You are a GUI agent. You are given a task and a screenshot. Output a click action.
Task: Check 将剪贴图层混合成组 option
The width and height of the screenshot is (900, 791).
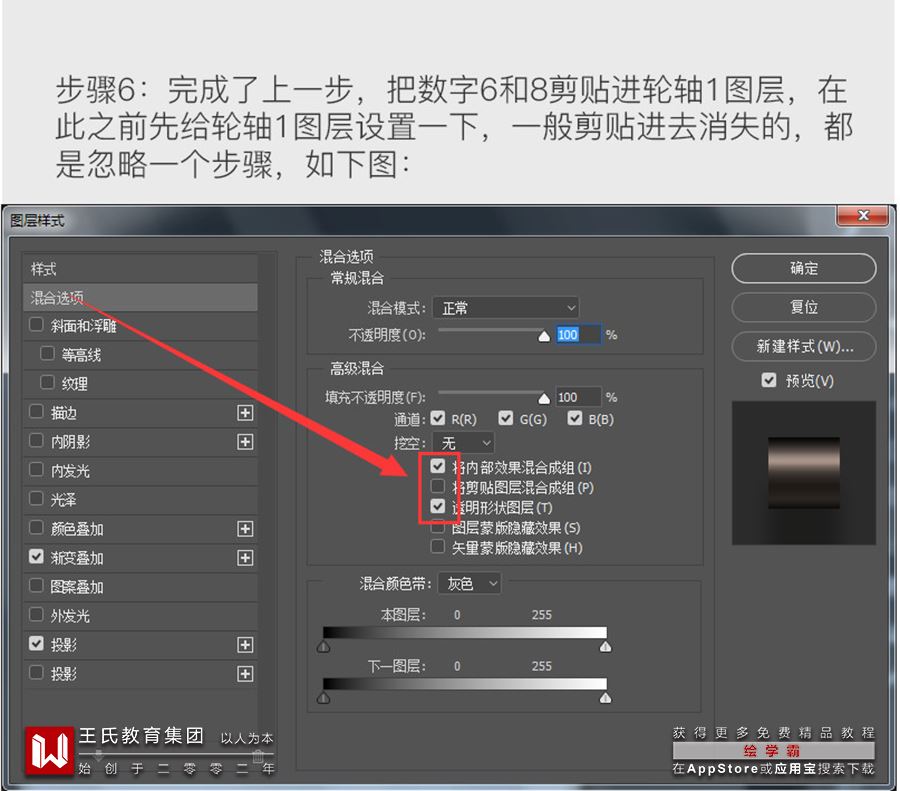[x=438, y=486]
